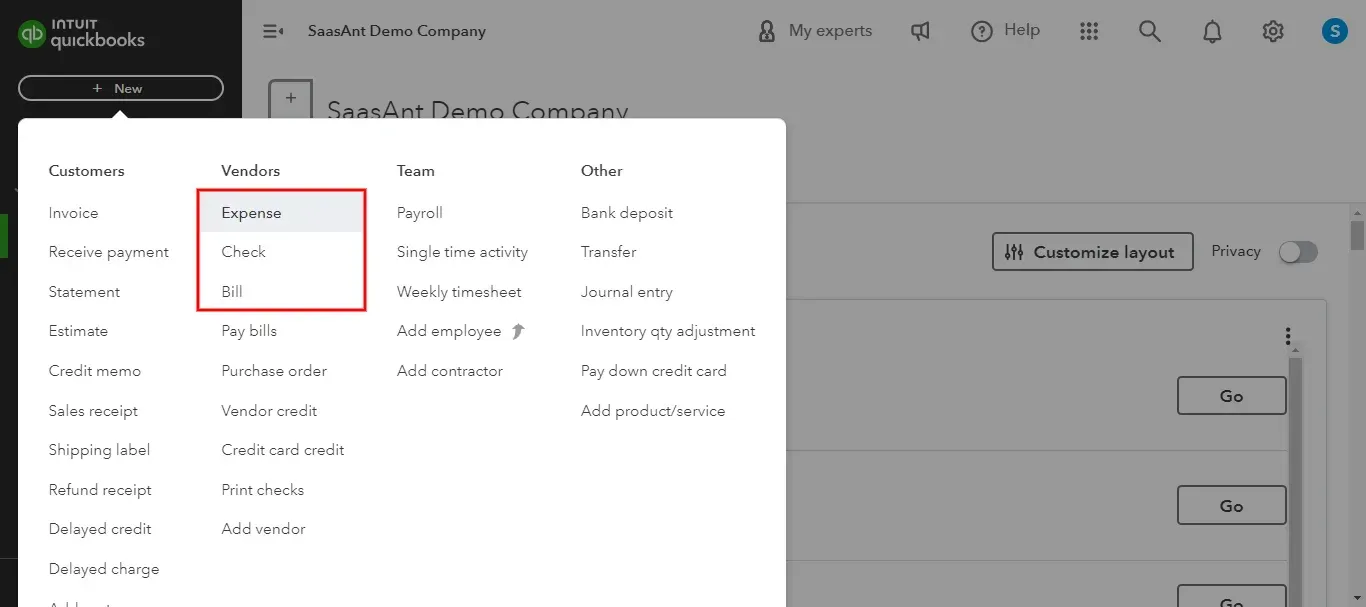Viewport: 1366px width, 607px height.
Task: Select Delayed charge
Action: point(104,569)
